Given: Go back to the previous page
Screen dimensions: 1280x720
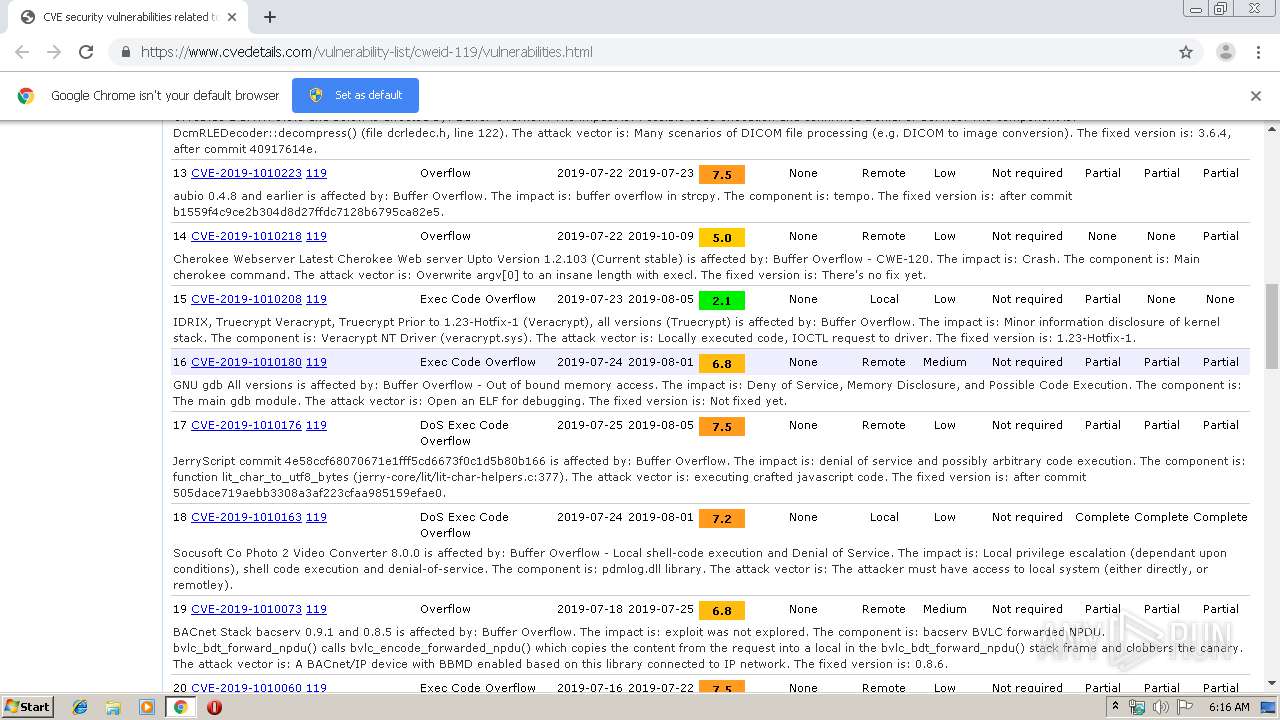Looking at the screenshot, I should pyautogui.click(x=22, y=52).
